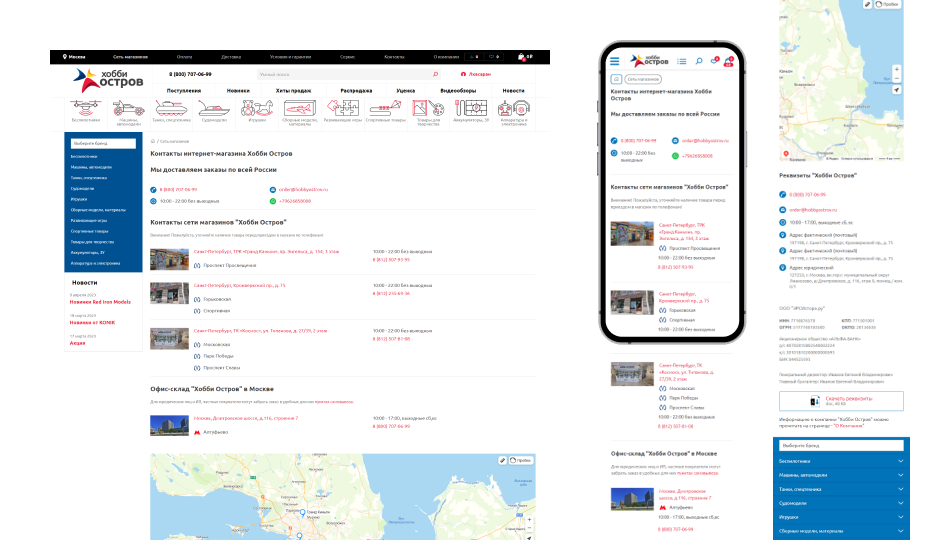
Task: Open the Аккумуляторы, ЗУ category icon
Action: (471, 108)
